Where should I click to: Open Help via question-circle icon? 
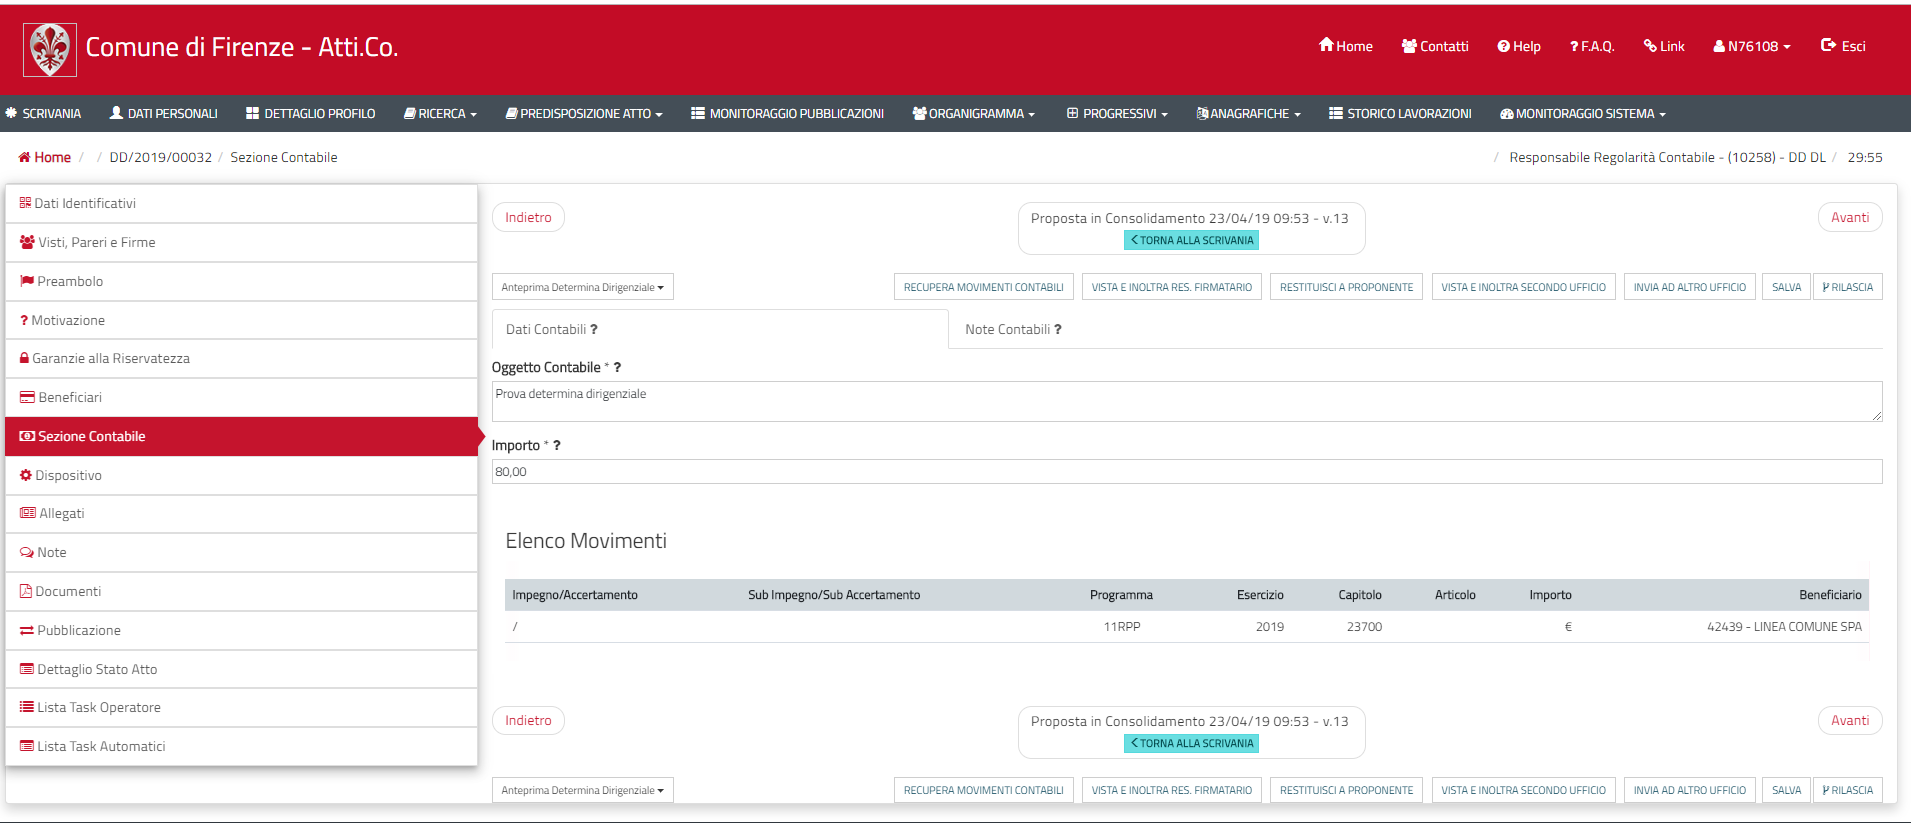1503,46
